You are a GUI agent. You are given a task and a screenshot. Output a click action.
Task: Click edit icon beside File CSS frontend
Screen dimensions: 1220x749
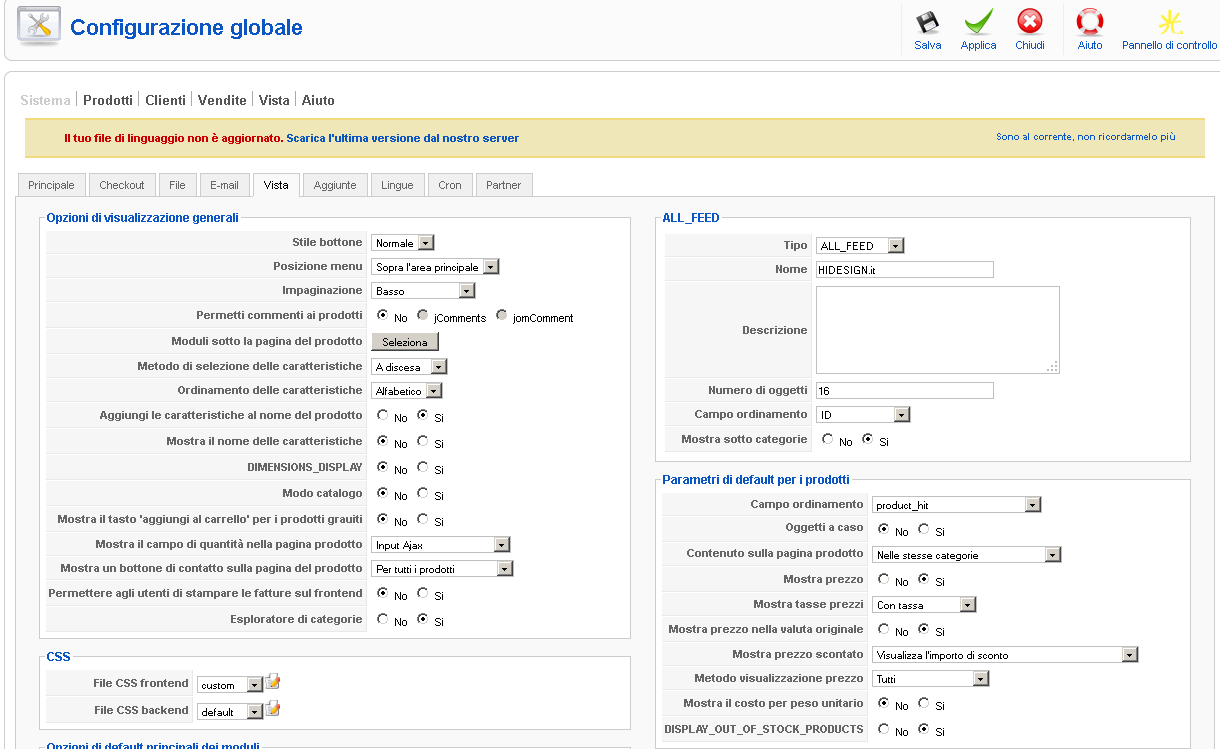(x=273, y=683)
